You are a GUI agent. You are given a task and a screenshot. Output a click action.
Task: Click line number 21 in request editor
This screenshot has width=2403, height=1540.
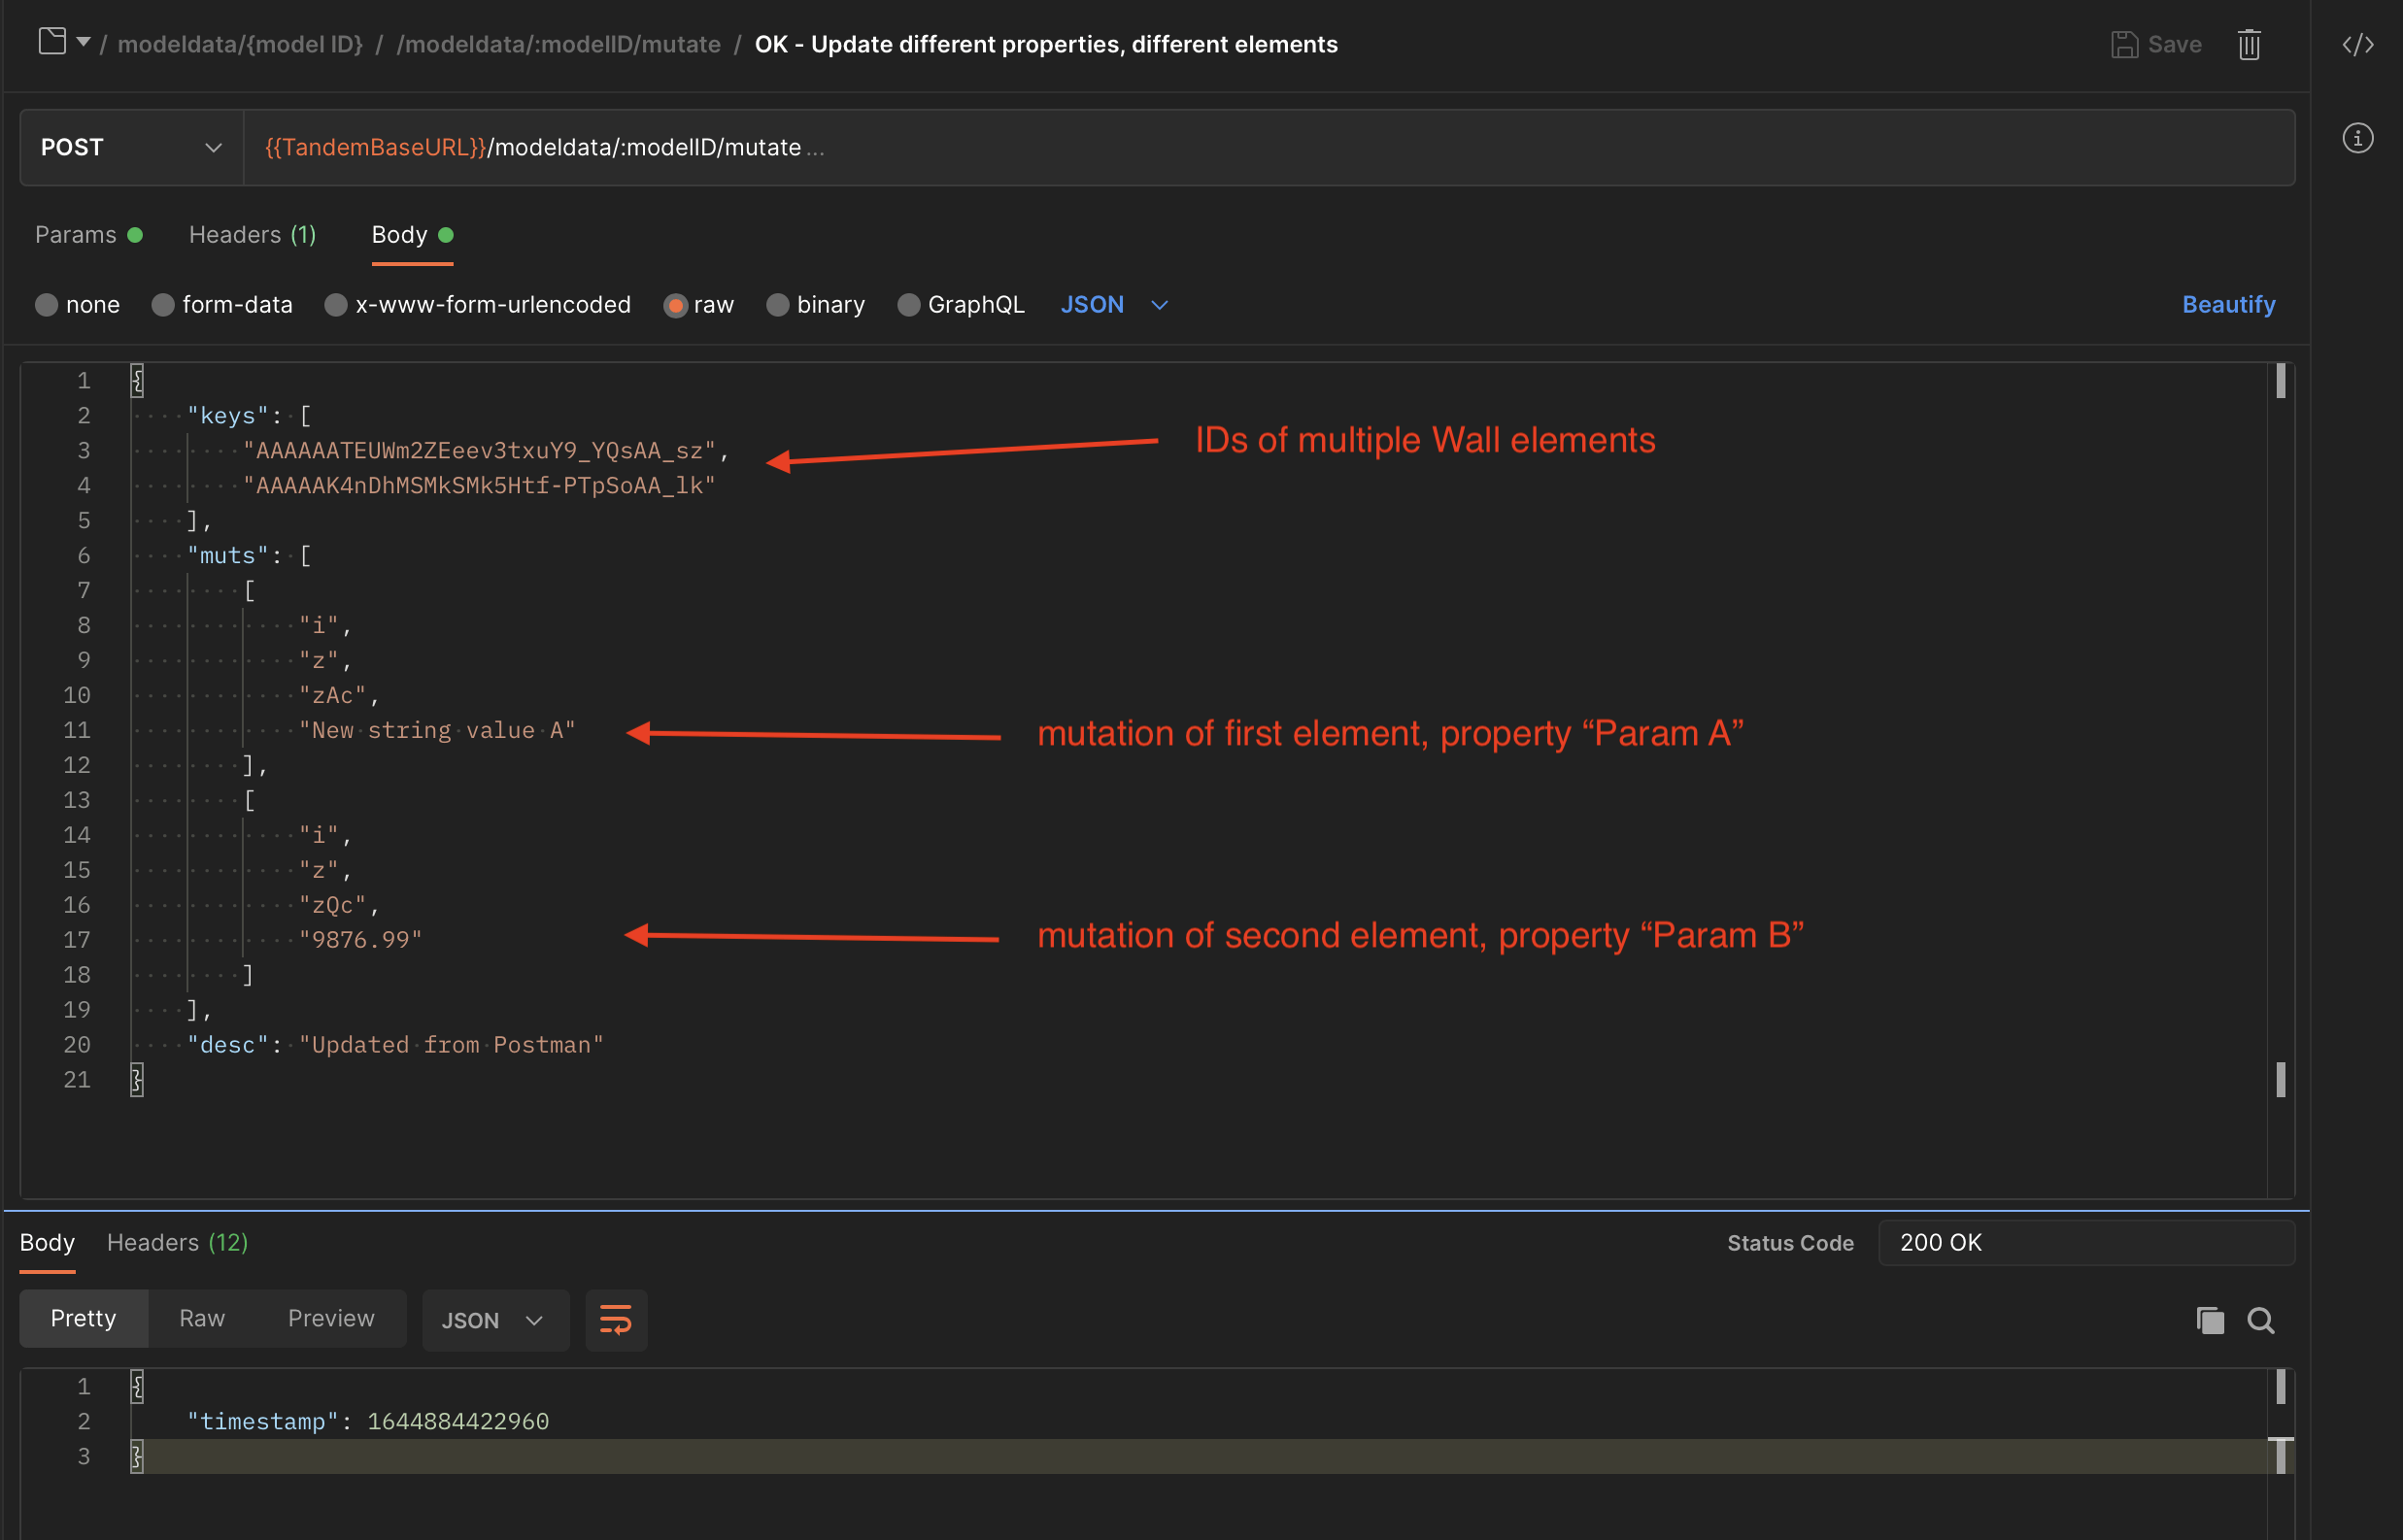pyautogui.click(x=77, y=1079)
